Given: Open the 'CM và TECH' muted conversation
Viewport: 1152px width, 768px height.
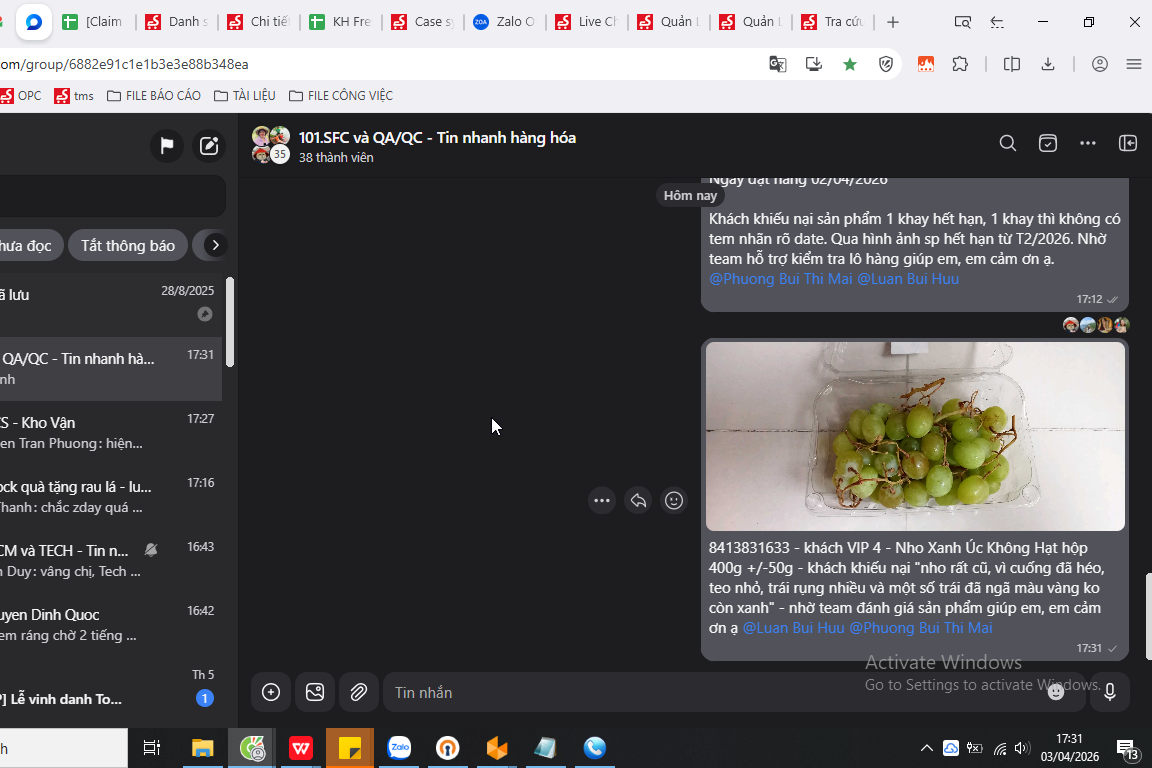Looking at the screenshot, I should click(x=111, y=561).
